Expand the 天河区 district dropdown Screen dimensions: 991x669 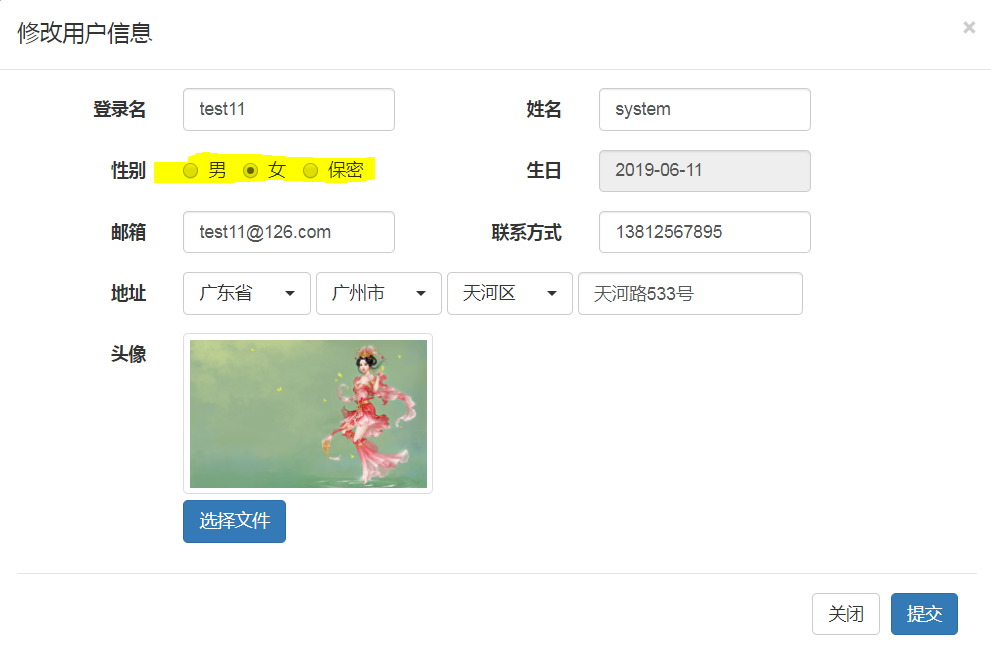tap(509, 293)
